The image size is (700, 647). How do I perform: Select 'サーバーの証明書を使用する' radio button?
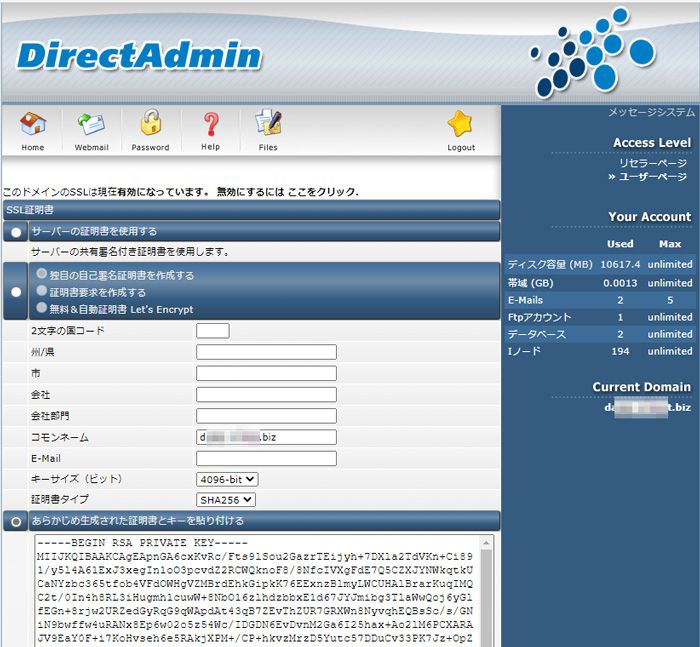(16, 233)
